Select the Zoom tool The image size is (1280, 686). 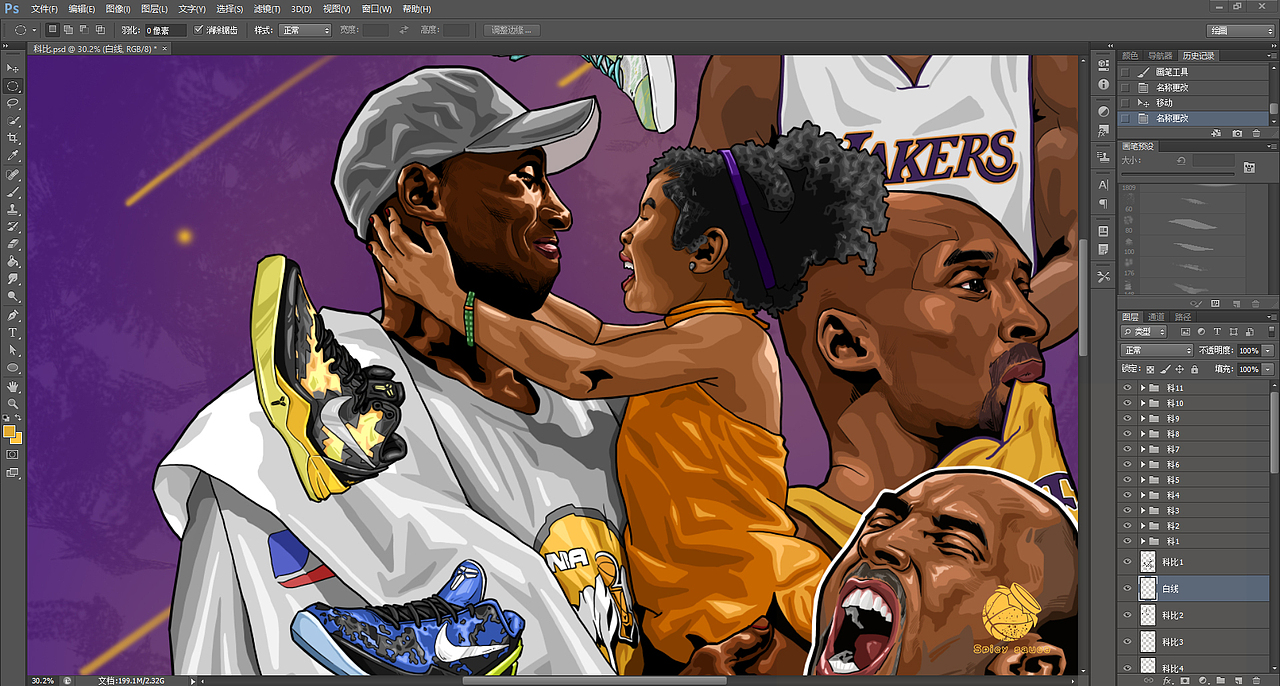pos(13,403)
